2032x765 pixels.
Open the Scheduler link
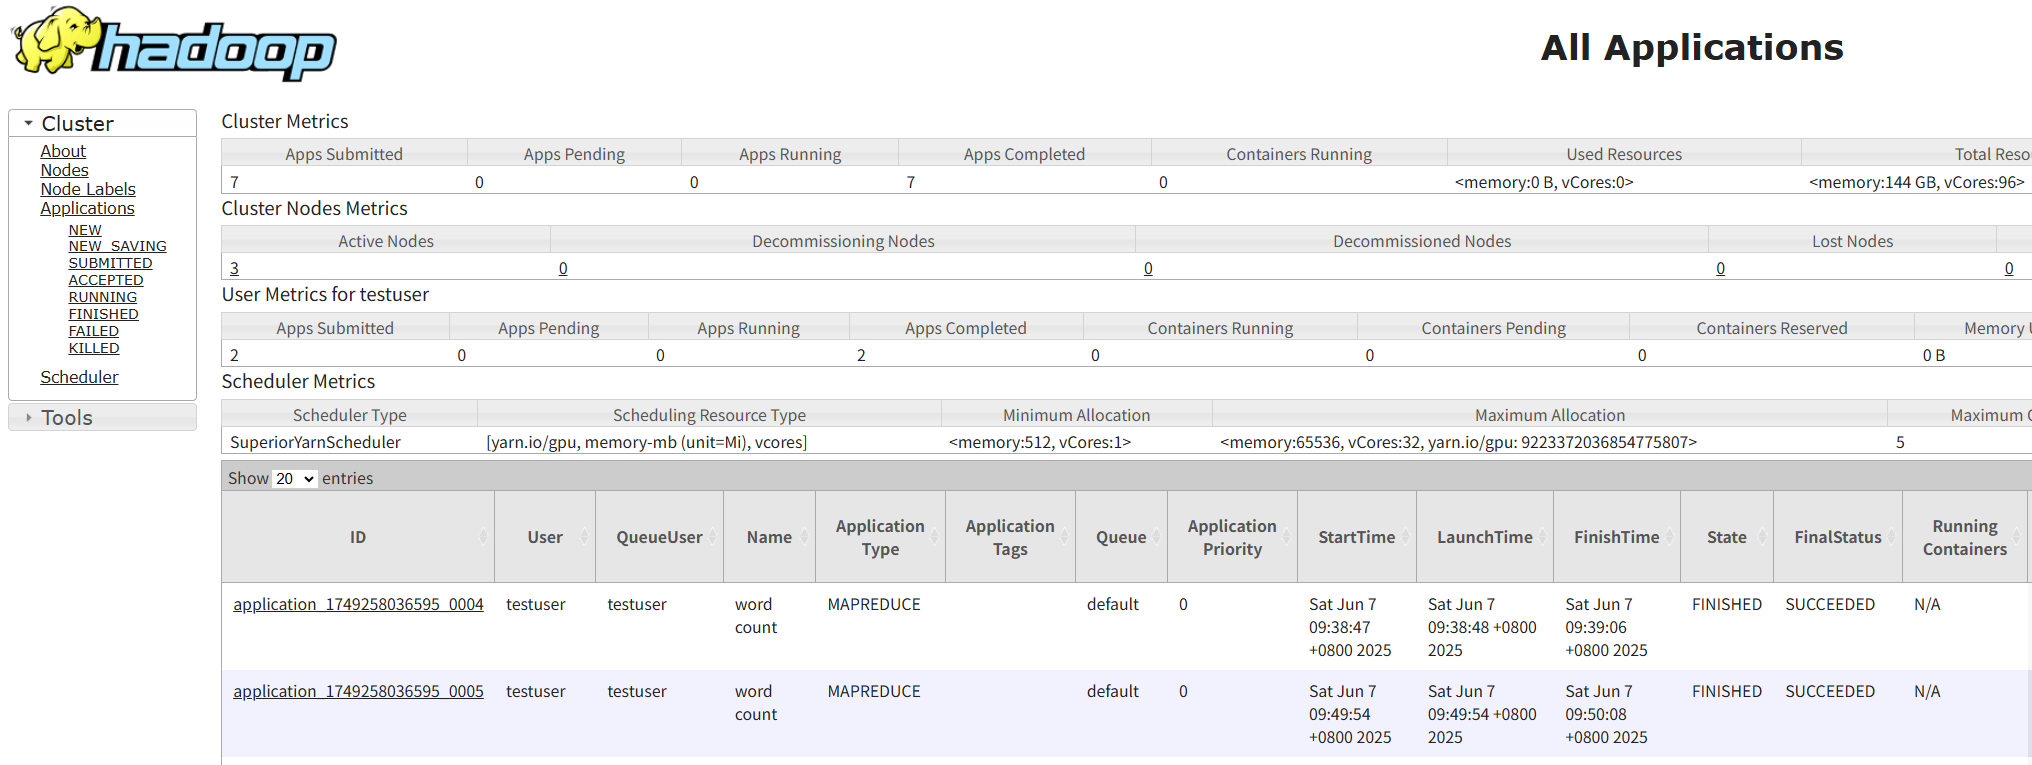click(x=79, y=377)
